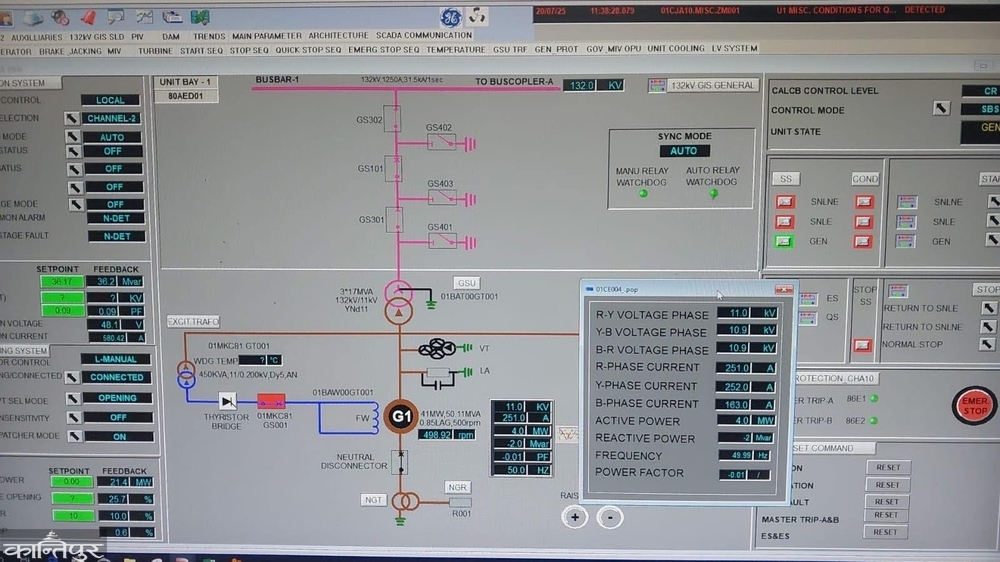Select the GS402 earthing switch symbol
This screenshot has width=1000, height=562.
pyautogui.click(x=441, y=143)
